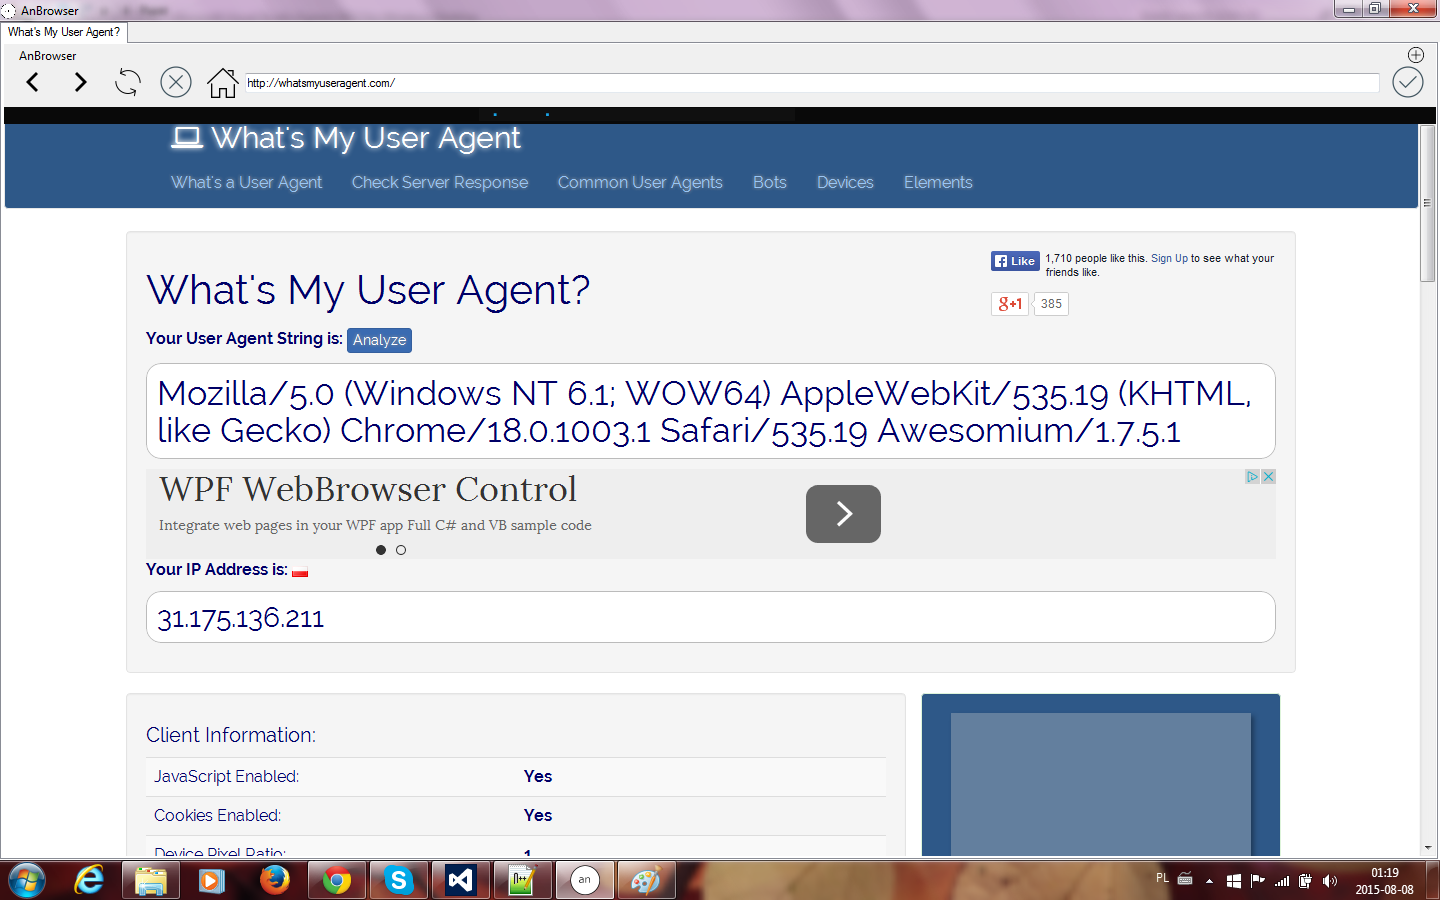Switch to Visual Studio in the taskbar
Screen dimensions: 1440x900
(460, 880)
